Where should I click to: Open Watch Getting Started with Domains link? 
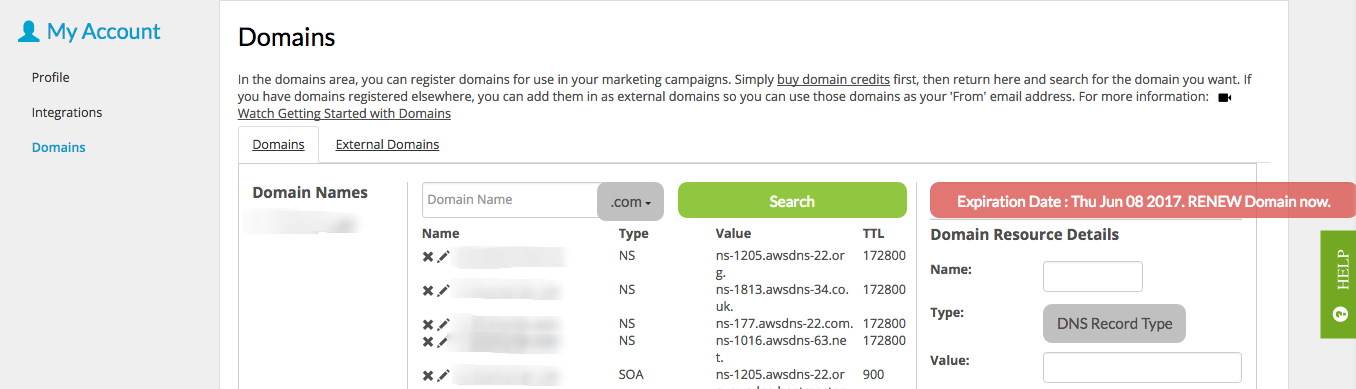(344, 113)
